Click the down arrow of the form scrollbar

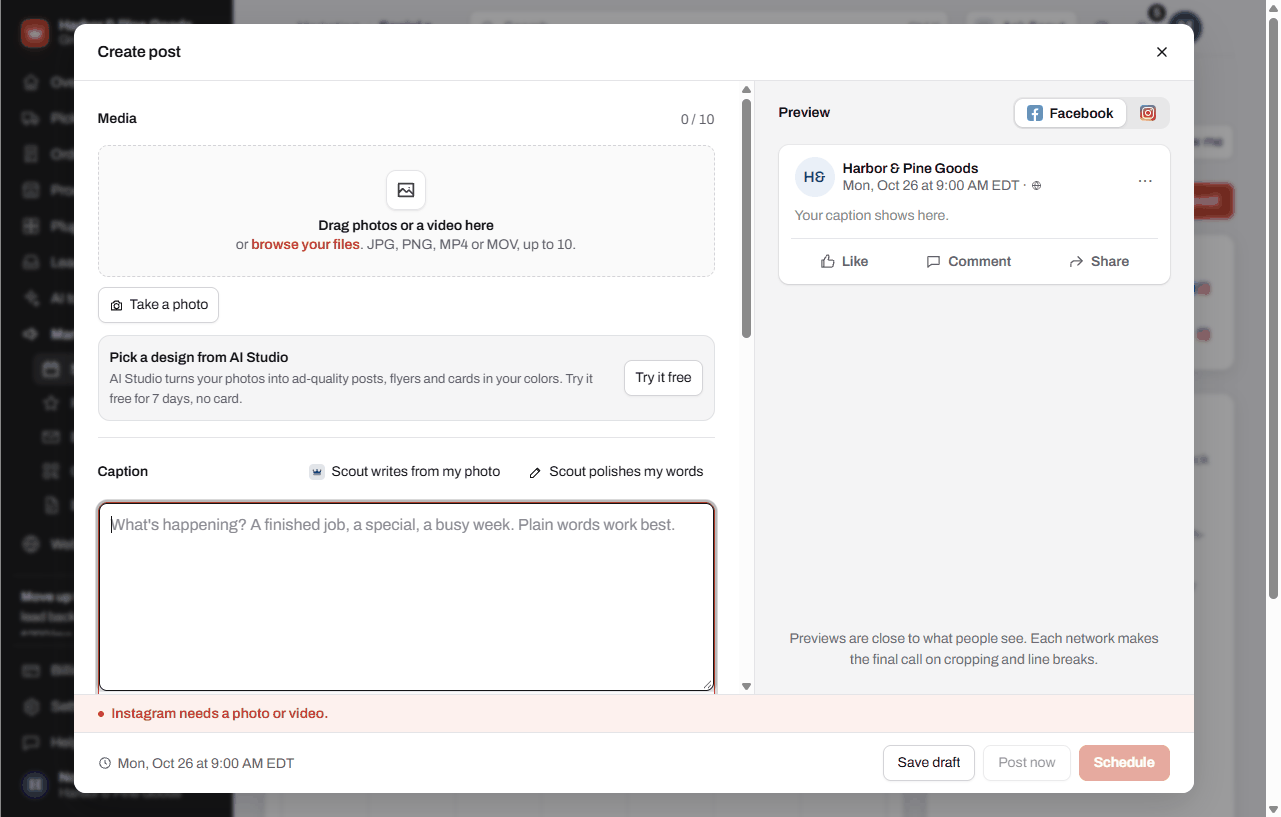point(746,686)
